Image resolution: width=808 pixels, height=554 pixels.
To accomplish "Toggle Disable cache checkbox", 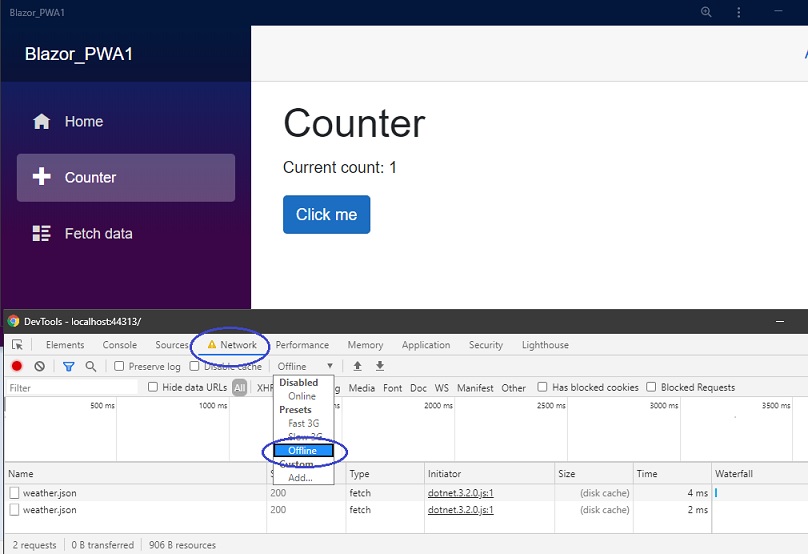I will click(194, 366).
